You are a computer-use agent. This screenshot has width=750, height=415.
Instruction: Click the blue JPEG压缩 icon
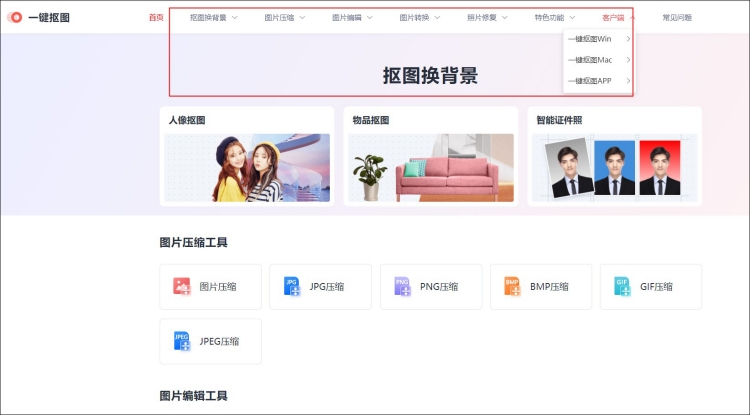click(182, 341)
